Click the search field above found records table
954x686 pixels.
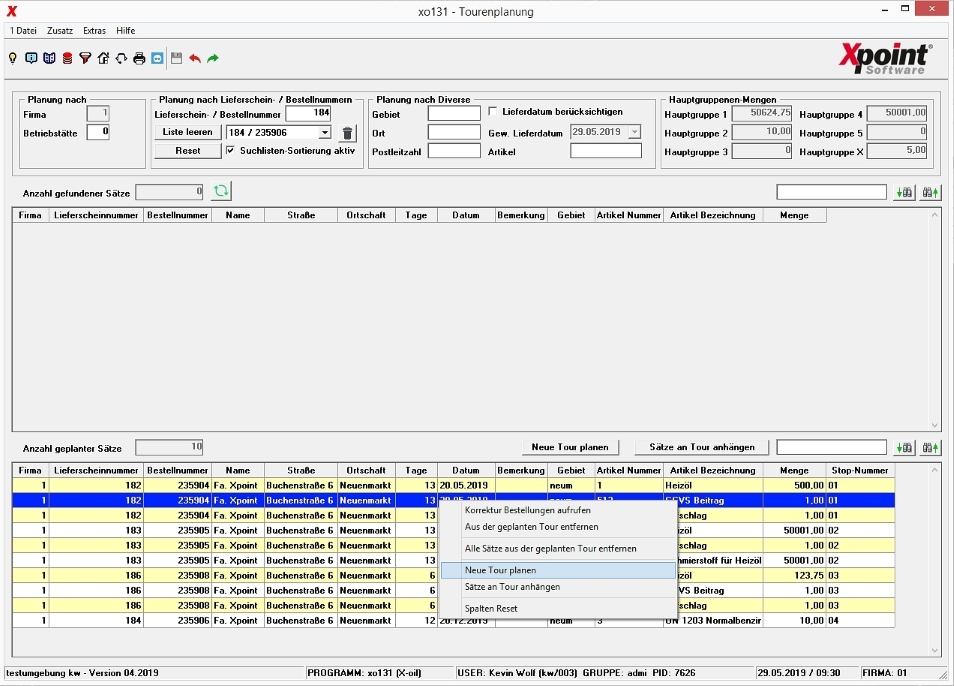tap(831, 193)
